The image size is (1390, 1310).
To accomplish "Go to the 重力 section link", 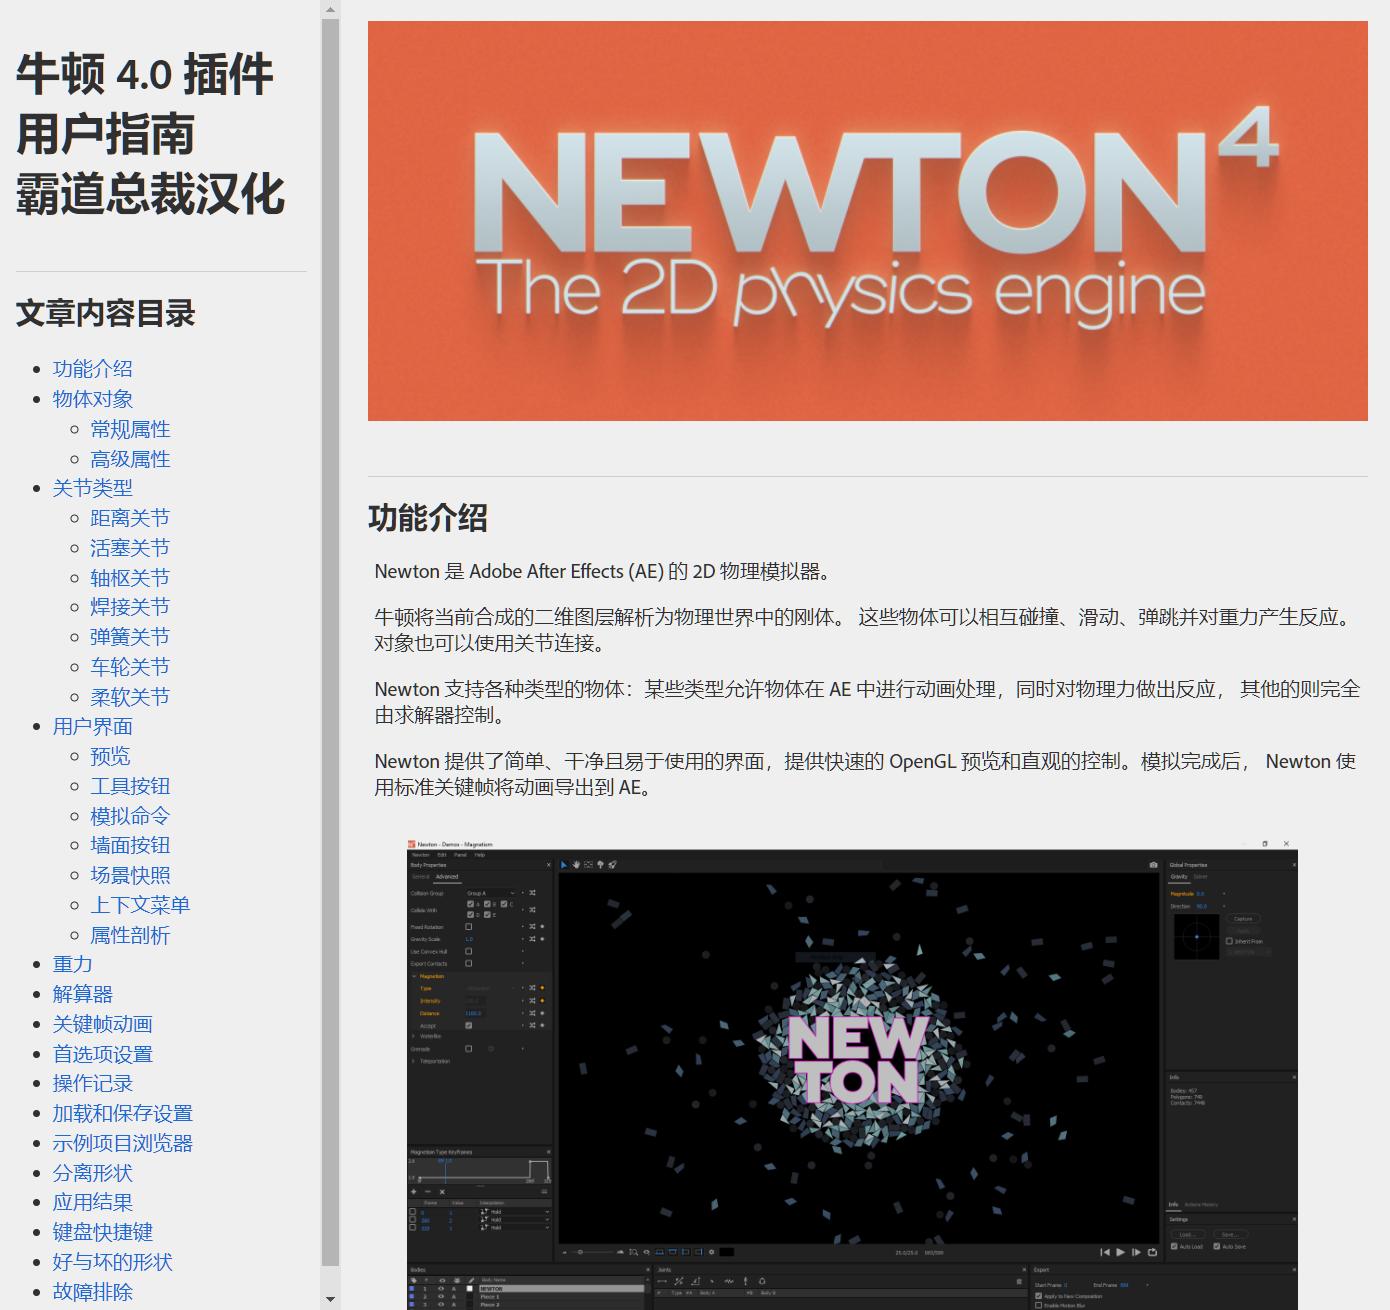I will tap(72, 964).
